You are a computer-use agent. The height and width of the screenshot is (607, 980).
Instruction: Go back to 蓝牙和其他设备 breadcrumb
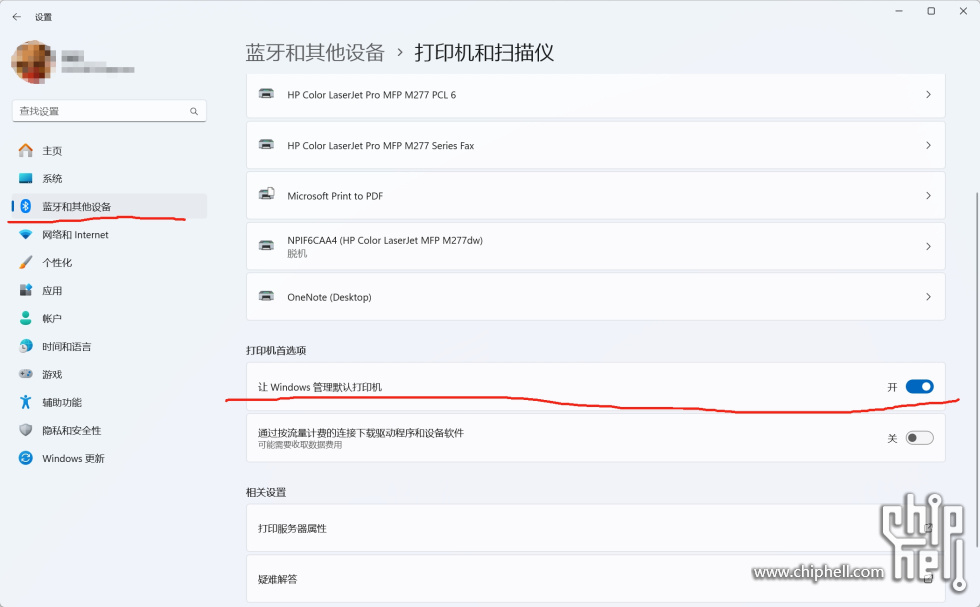[315, 53]
